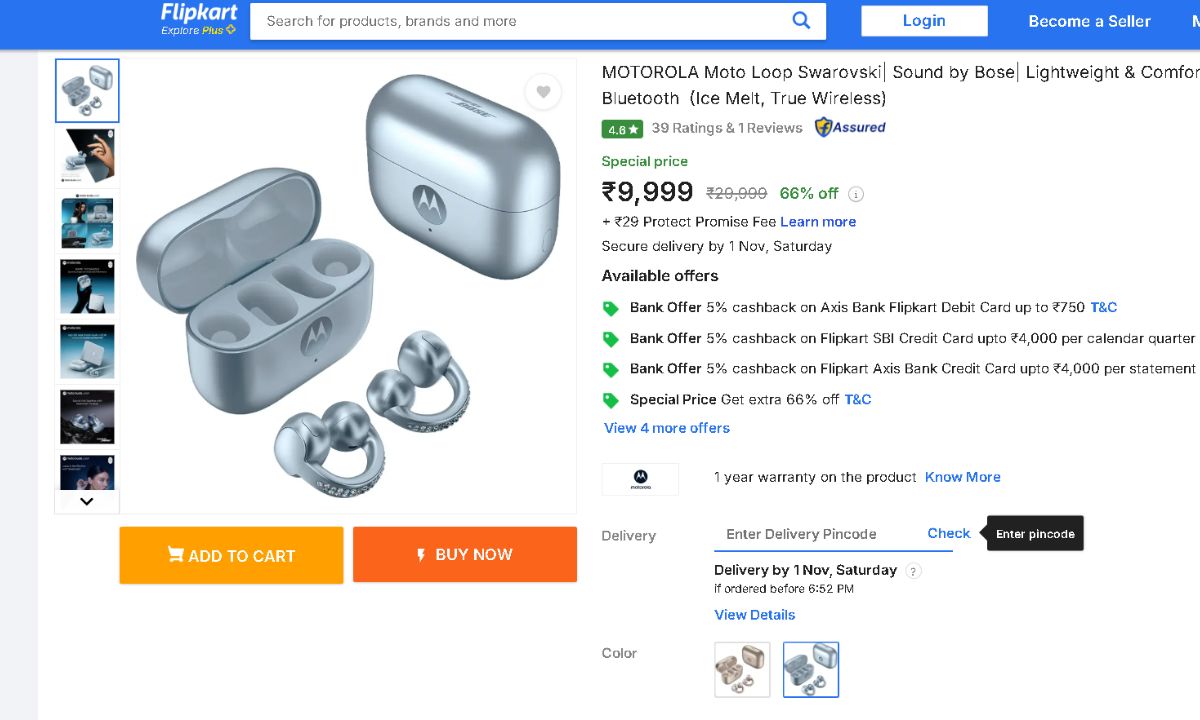Open the price info icon beside 66% off

tap(856, 194)
